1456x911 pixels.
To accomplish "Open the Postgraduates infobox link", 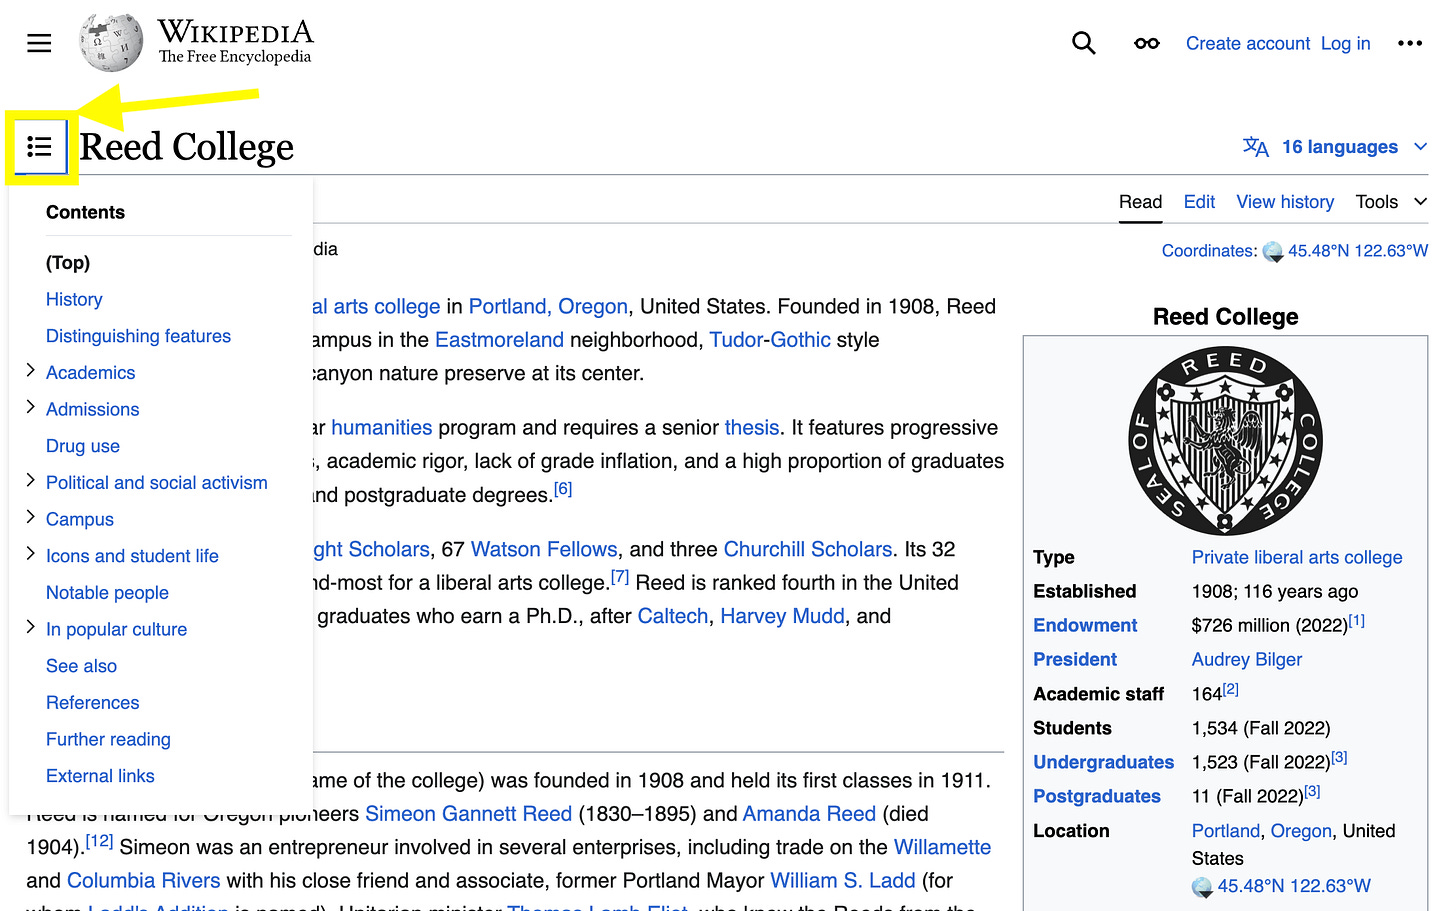I will (x=1097, y=796).
